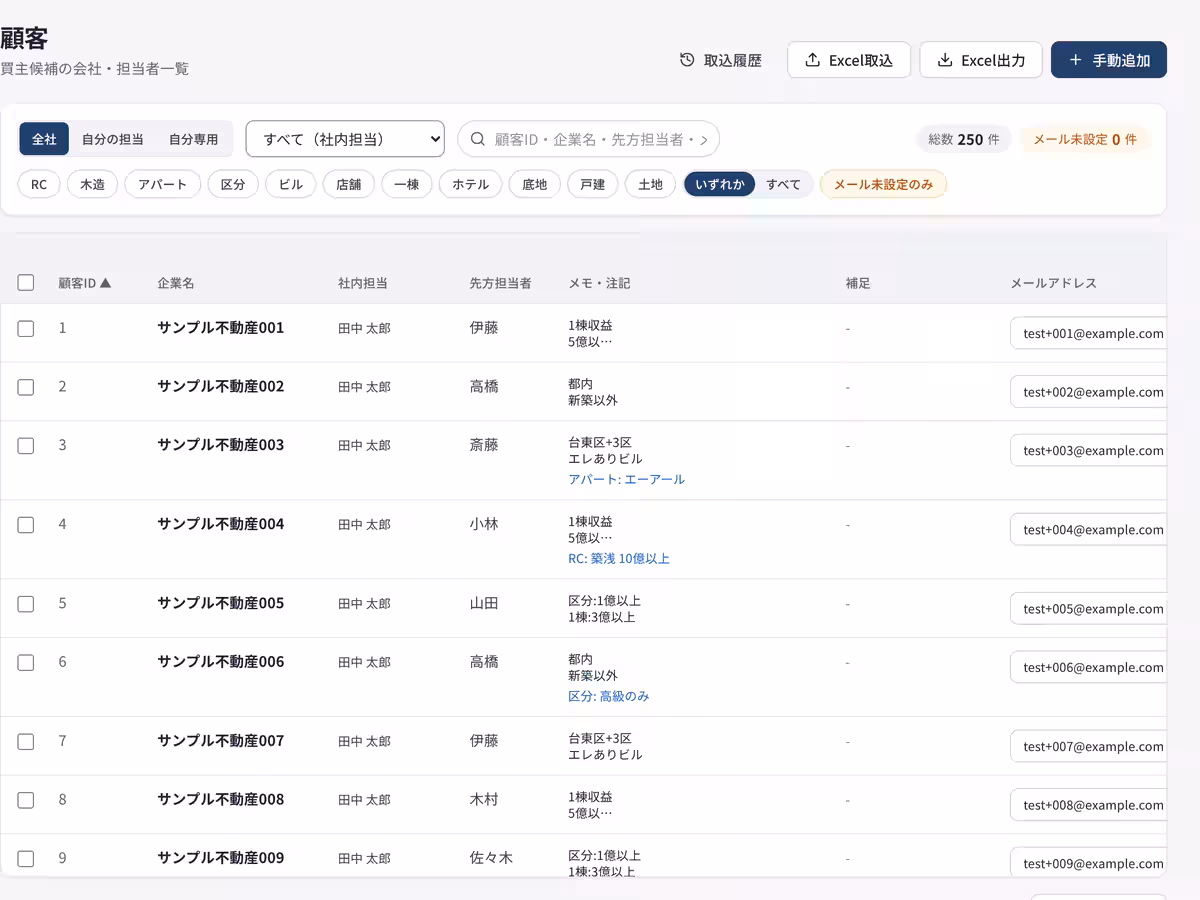Switch to the 自分の担当 tab

click(113, 139)
